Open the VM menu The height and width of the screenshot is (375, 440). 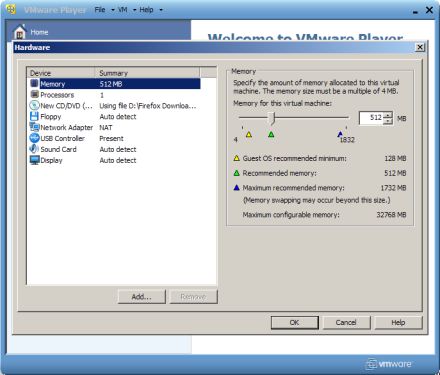(123, 10)
